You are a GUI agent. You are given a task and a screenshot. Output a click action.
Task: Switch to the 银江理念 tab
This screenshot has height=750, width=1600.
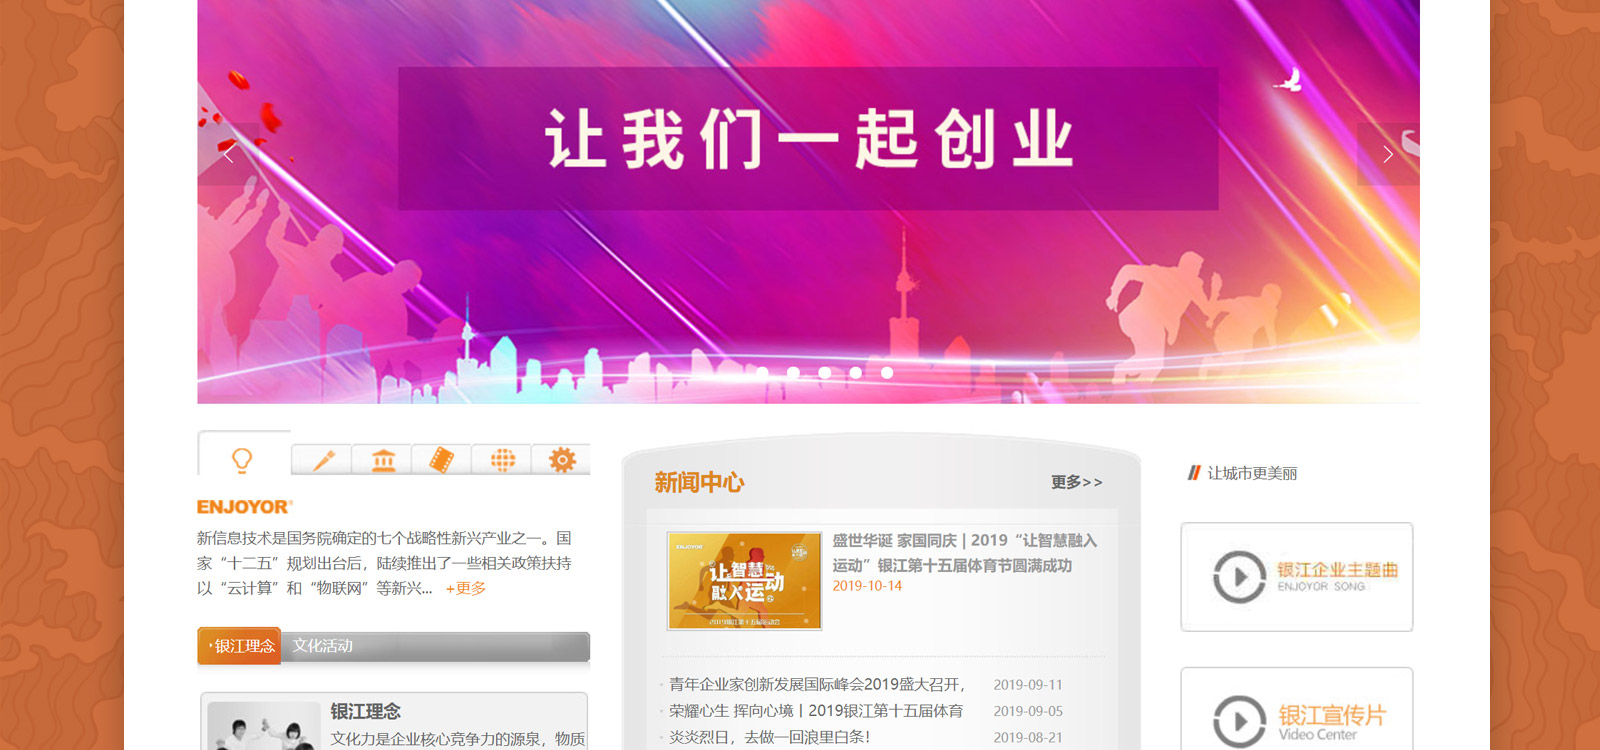[240, 646]
